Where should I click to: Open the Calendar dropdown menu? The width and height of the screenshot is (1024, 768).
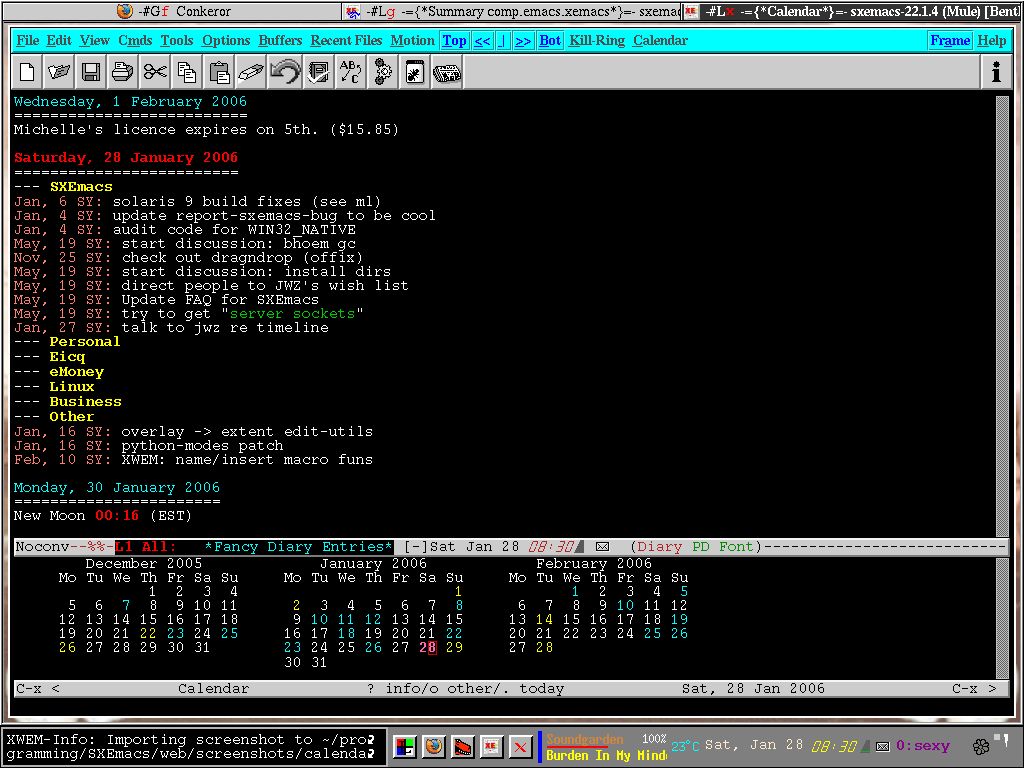[x=660, y=40]
